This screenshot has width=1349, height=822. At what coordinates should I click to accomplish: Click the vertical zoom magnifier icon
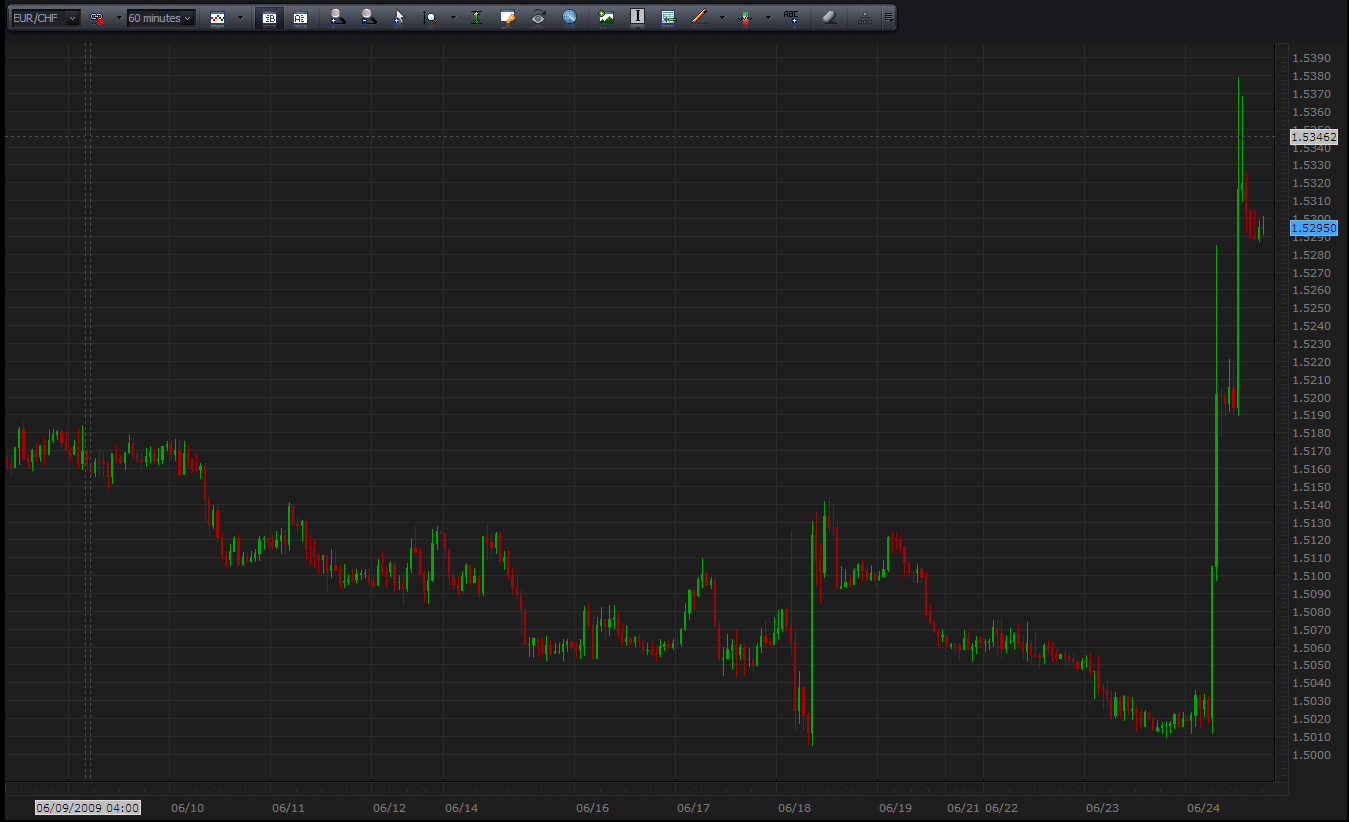coord(430,17)
